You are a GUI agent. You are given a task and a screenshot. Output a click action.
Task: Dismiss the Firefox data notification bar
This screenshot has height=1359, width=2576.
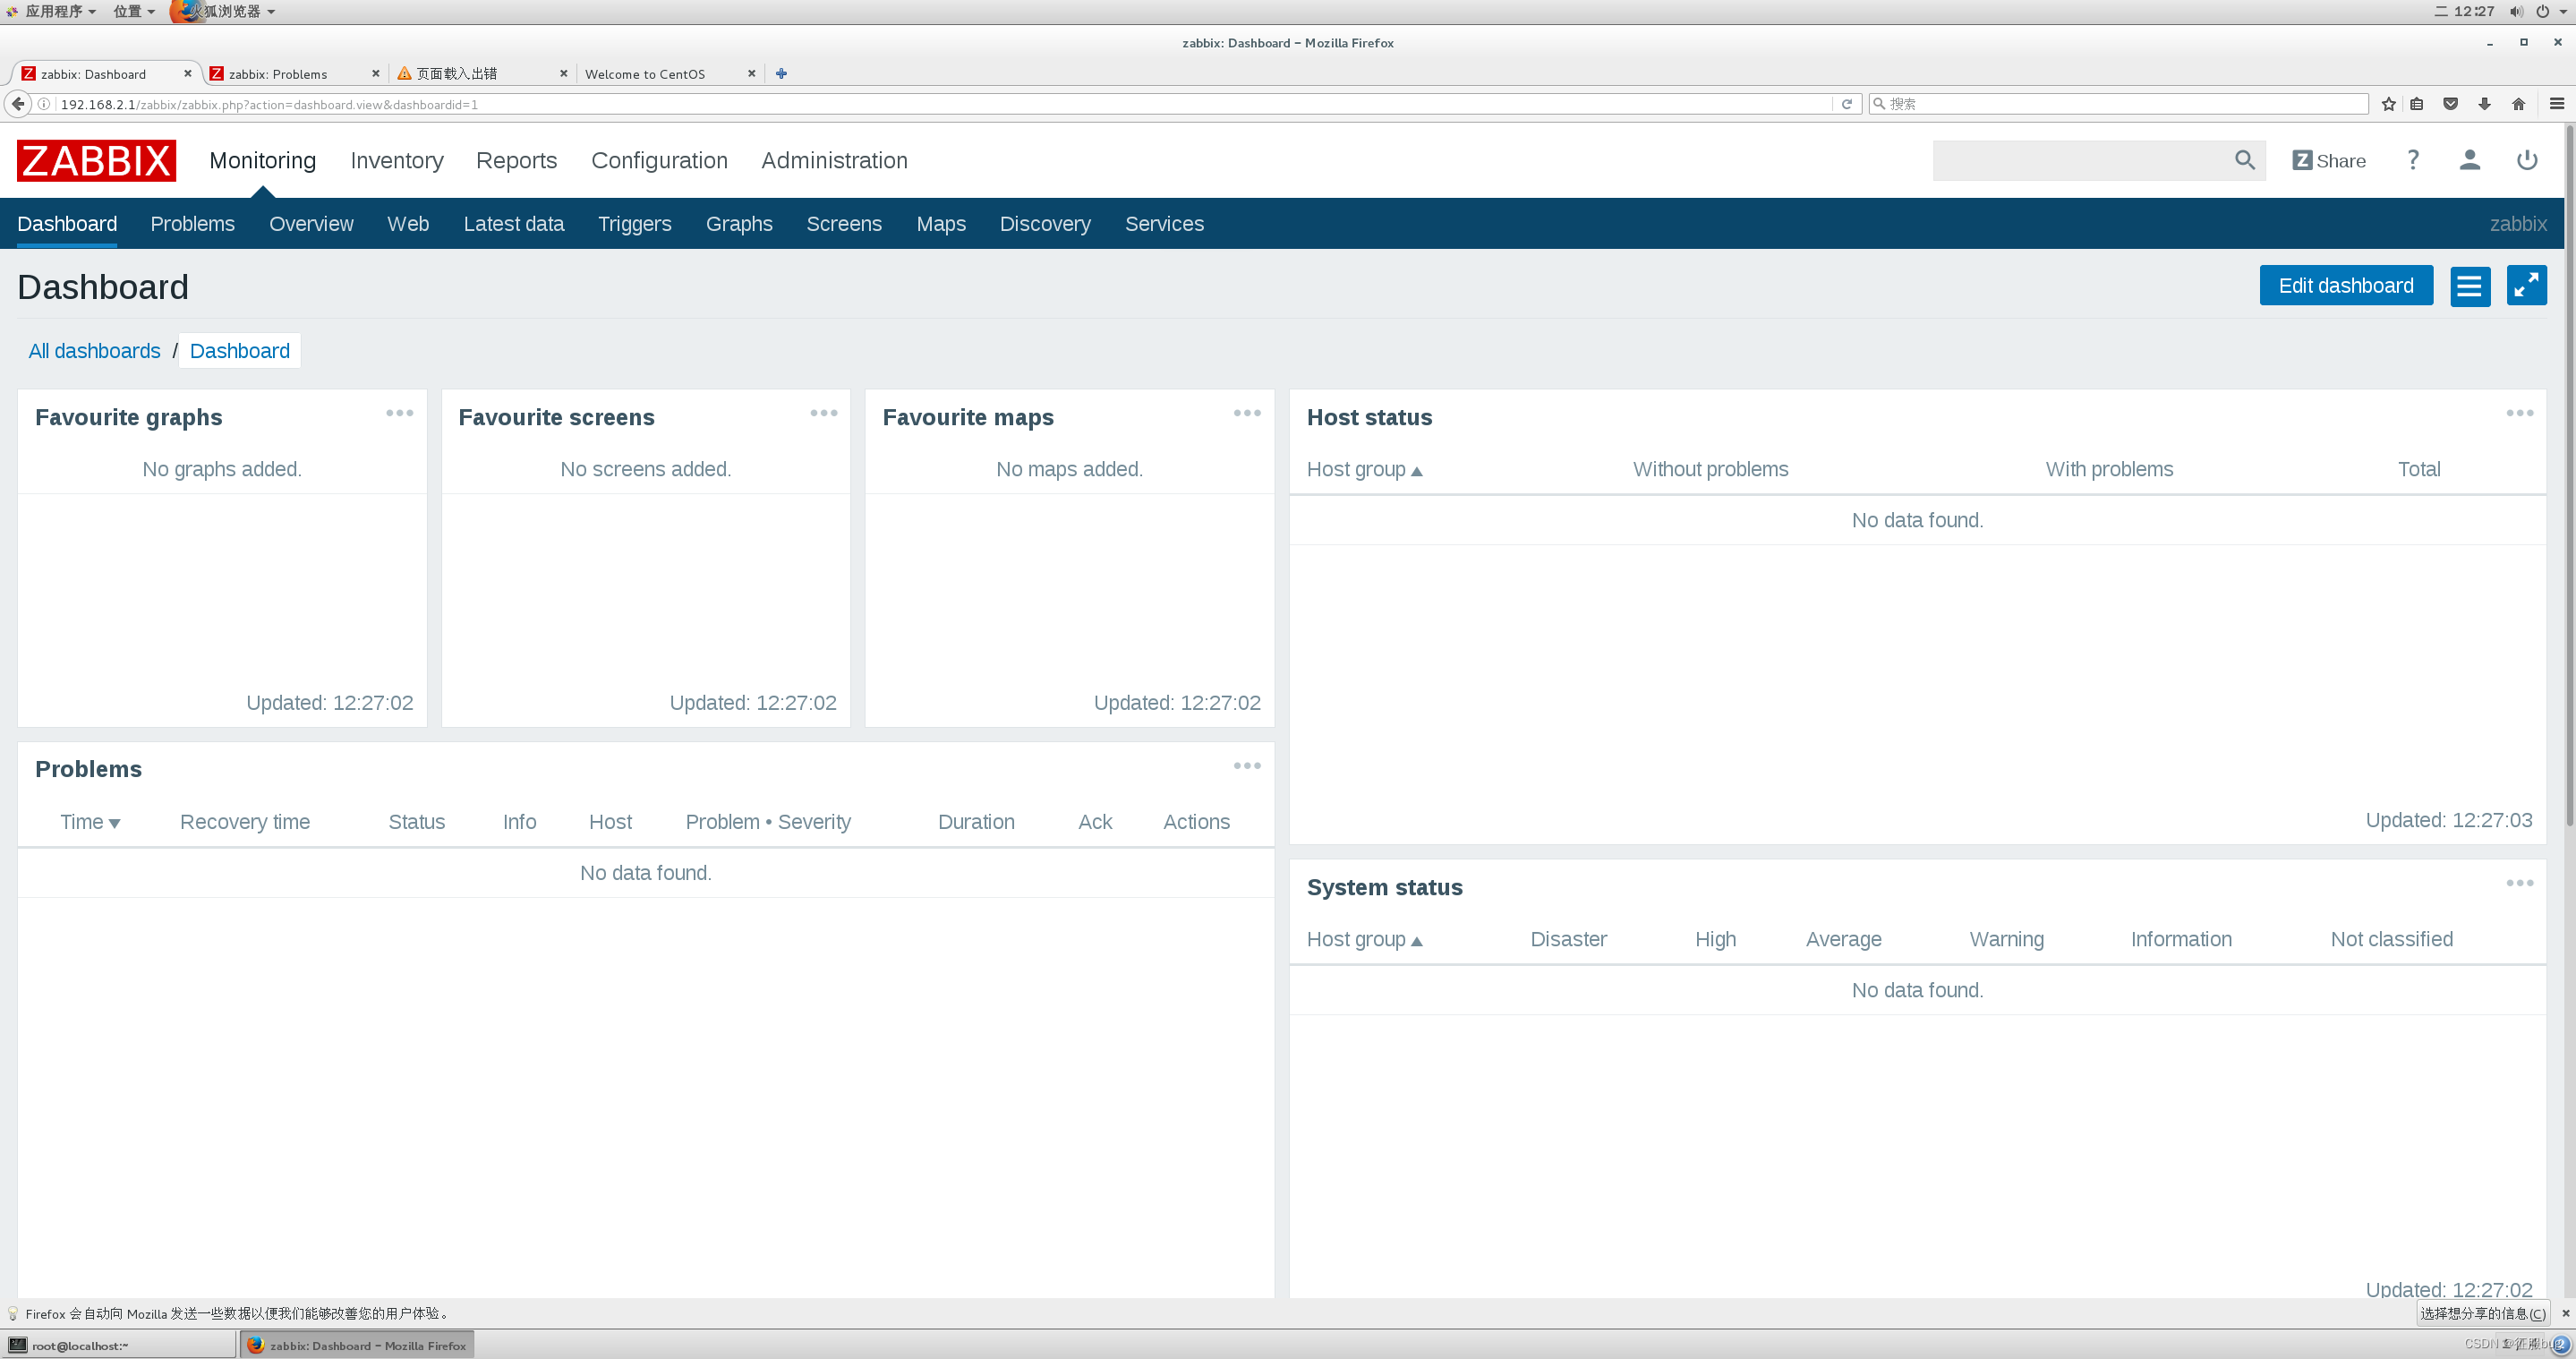point(2565,1313)
